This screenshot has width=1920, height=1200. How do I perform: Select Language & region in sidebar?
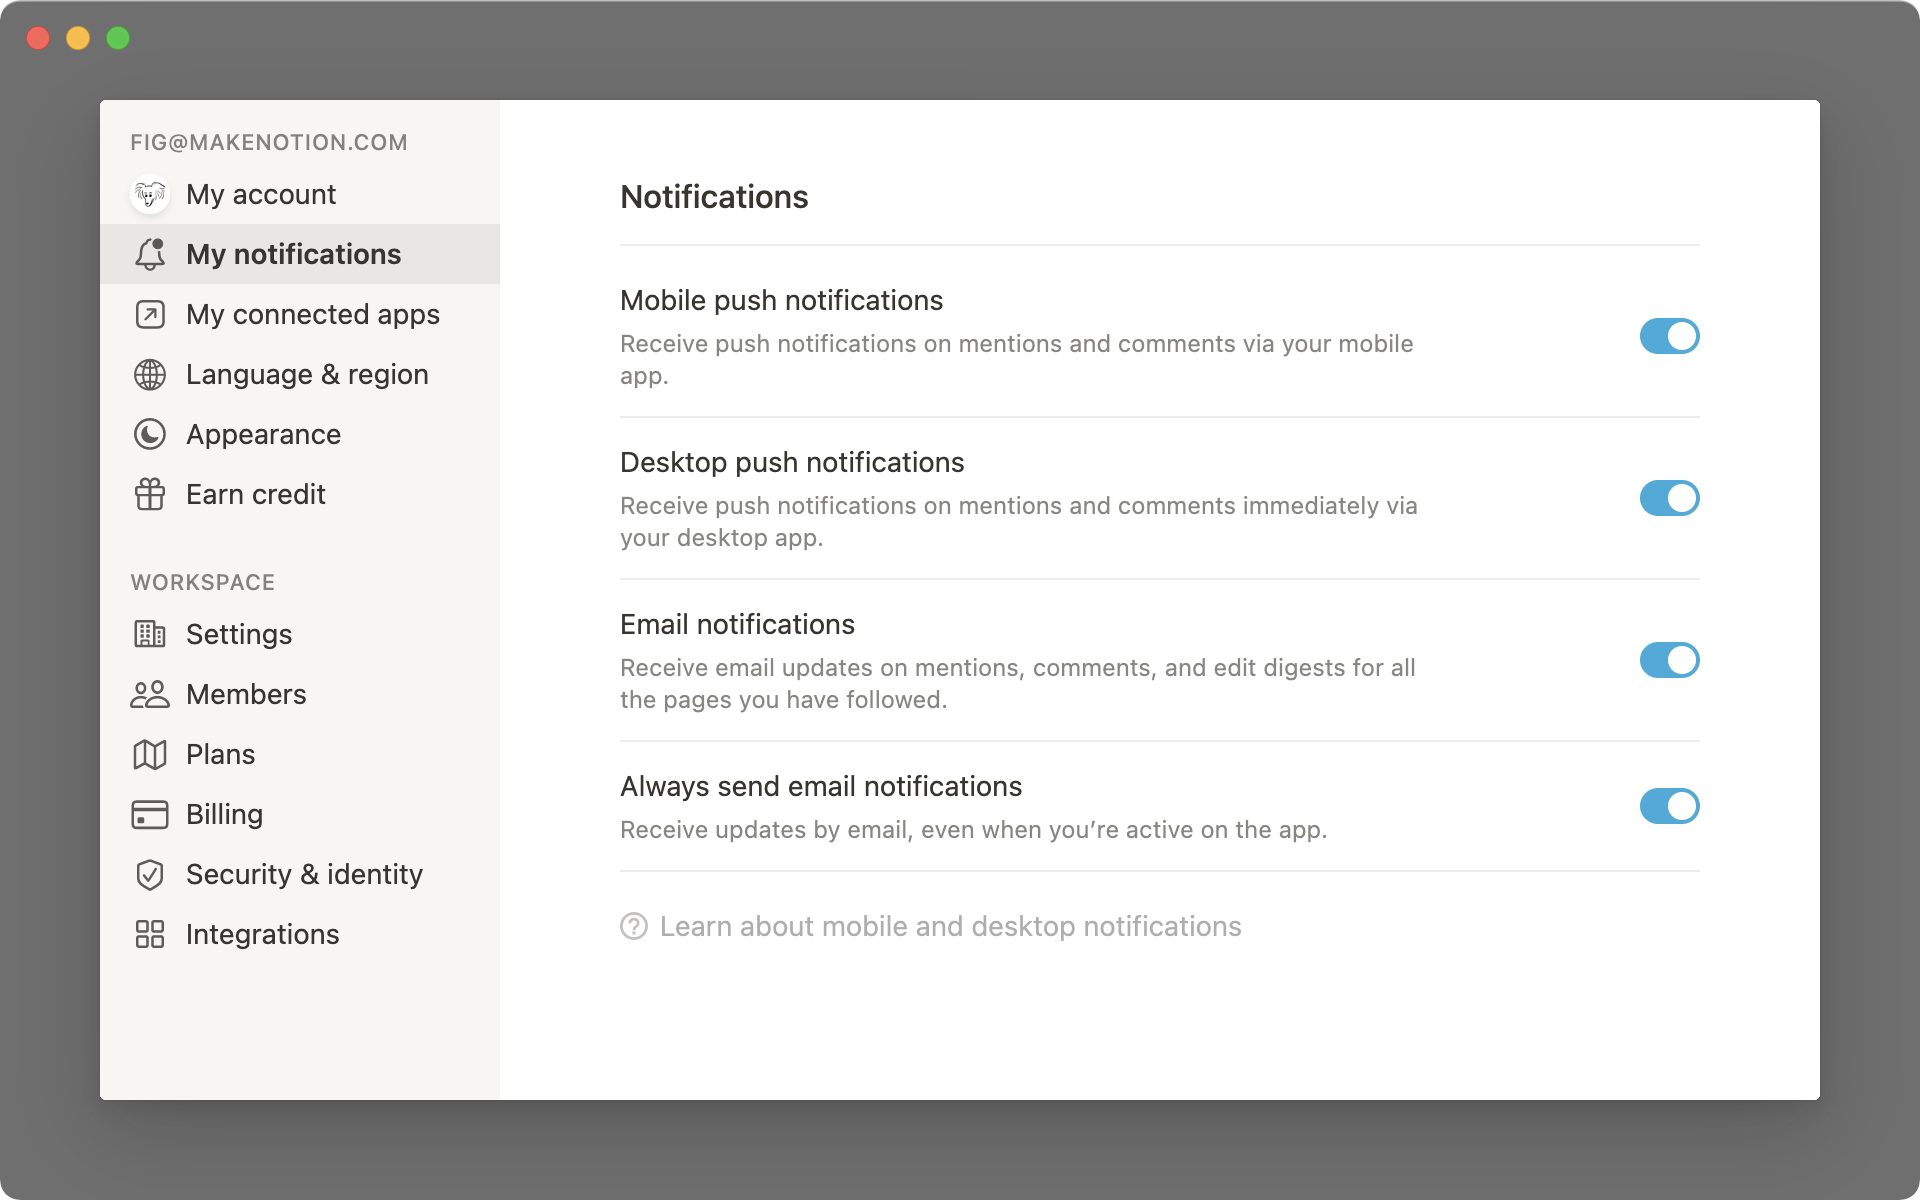[x=307, y=374]
